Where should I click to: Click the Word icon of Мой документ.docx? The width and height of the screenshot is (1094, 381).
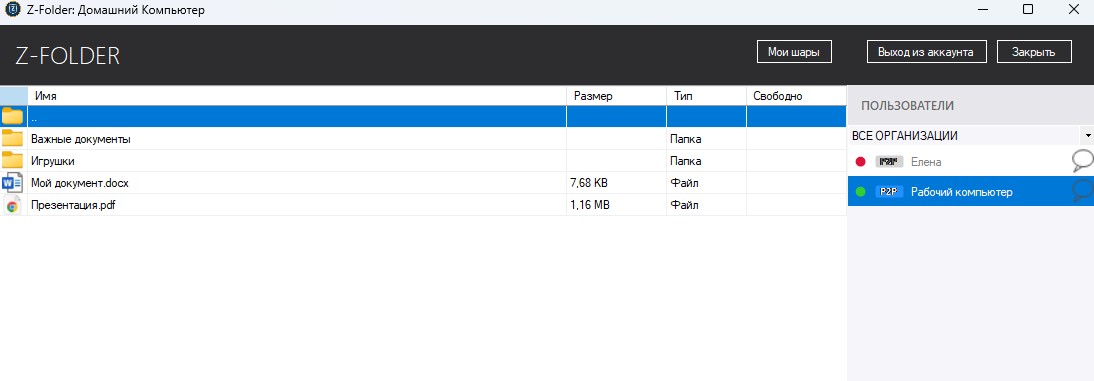(13, 183)
